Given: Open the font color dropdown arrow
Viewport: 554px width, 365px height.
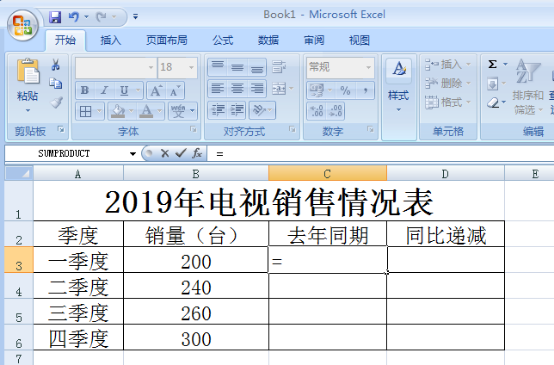Looking at the screenshot, I should [x=159, y=111].
